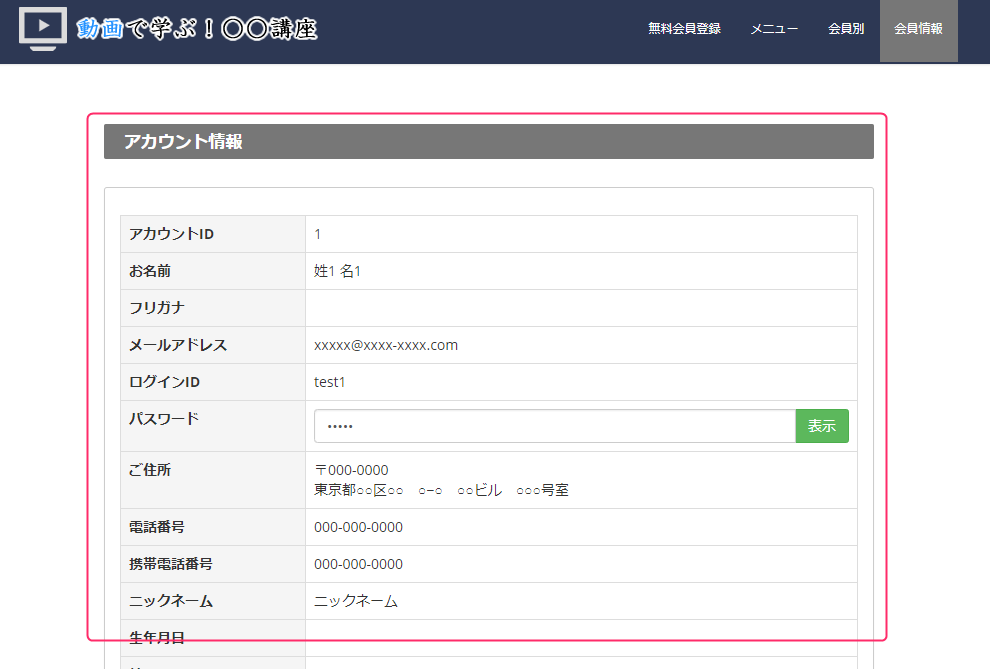The width and height of the screenshot is (990, 669).
Task: Click the email address xxxxx@xxxx-xxxx.com
Action: 386,345
